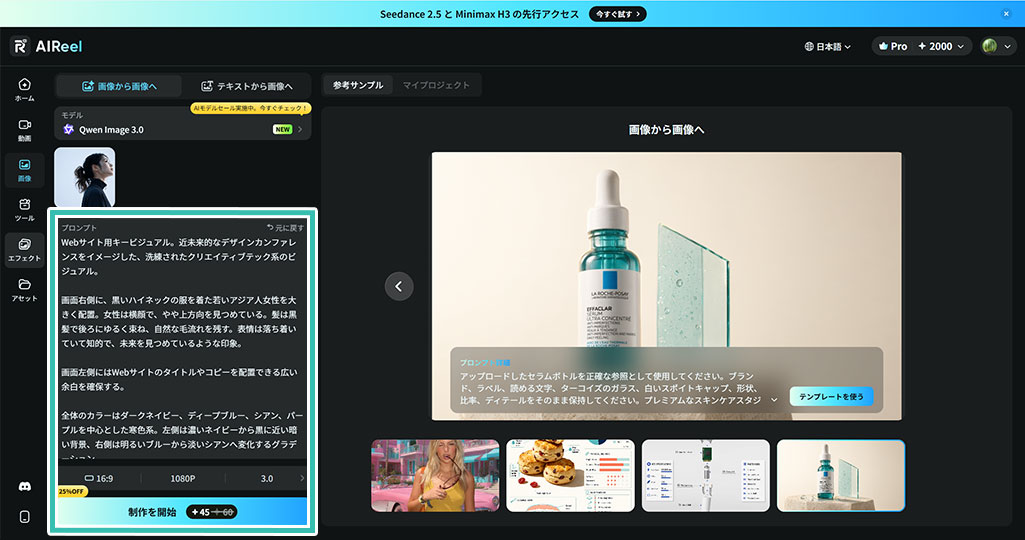Open the Discord icon in sidebar

tap(24, 487)
